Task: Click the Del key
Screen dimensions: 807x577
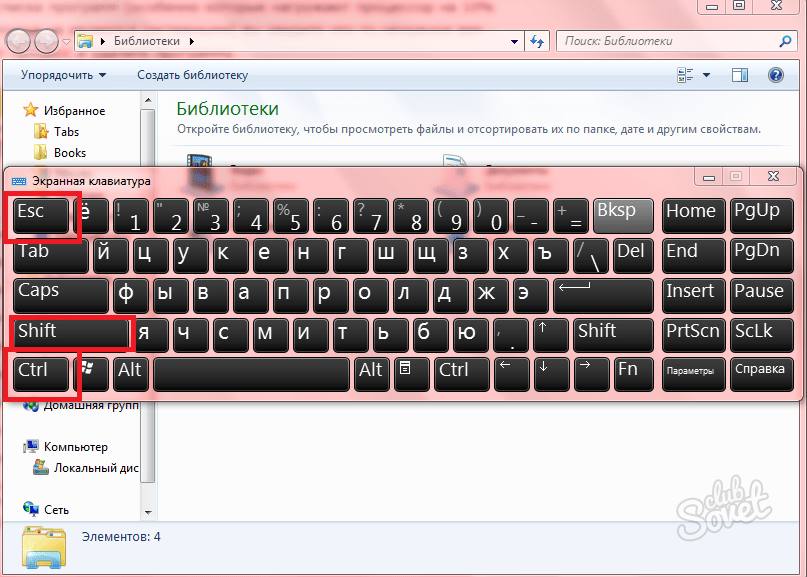Action: [633, 256]
